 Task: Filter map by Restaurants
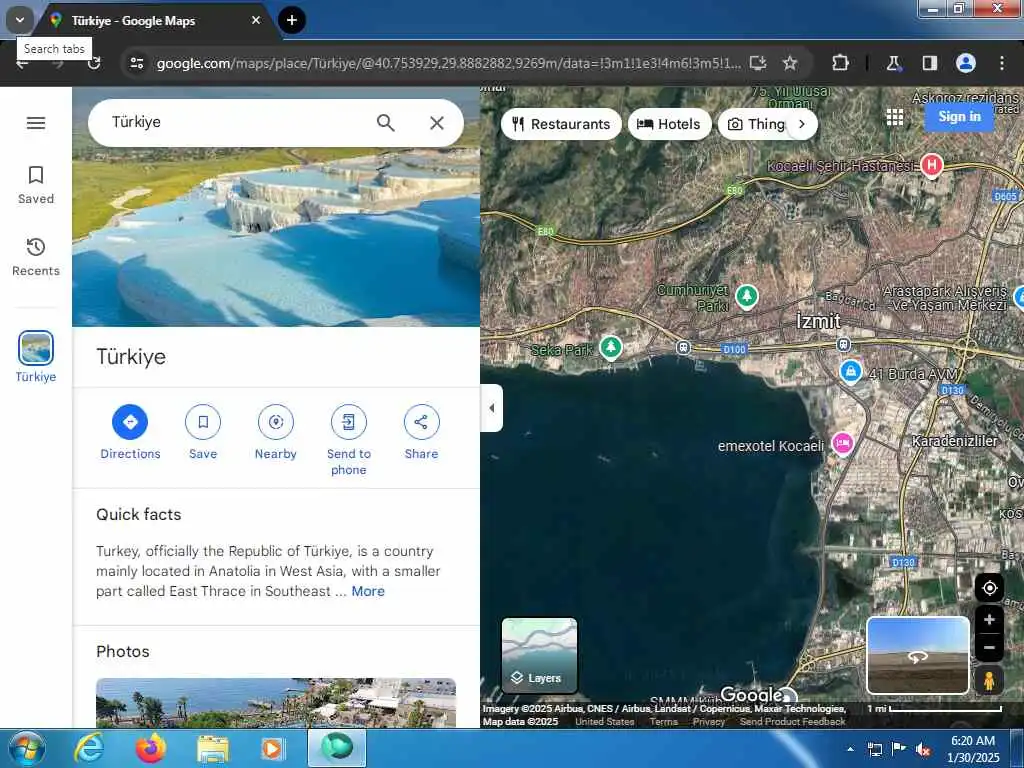tap(561, 124)
